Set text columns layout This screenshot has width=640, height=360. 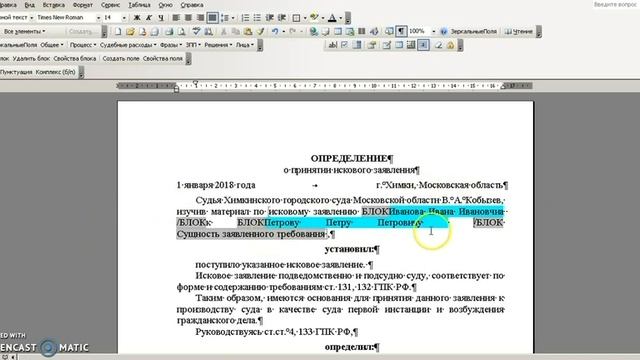coord(362,31)
